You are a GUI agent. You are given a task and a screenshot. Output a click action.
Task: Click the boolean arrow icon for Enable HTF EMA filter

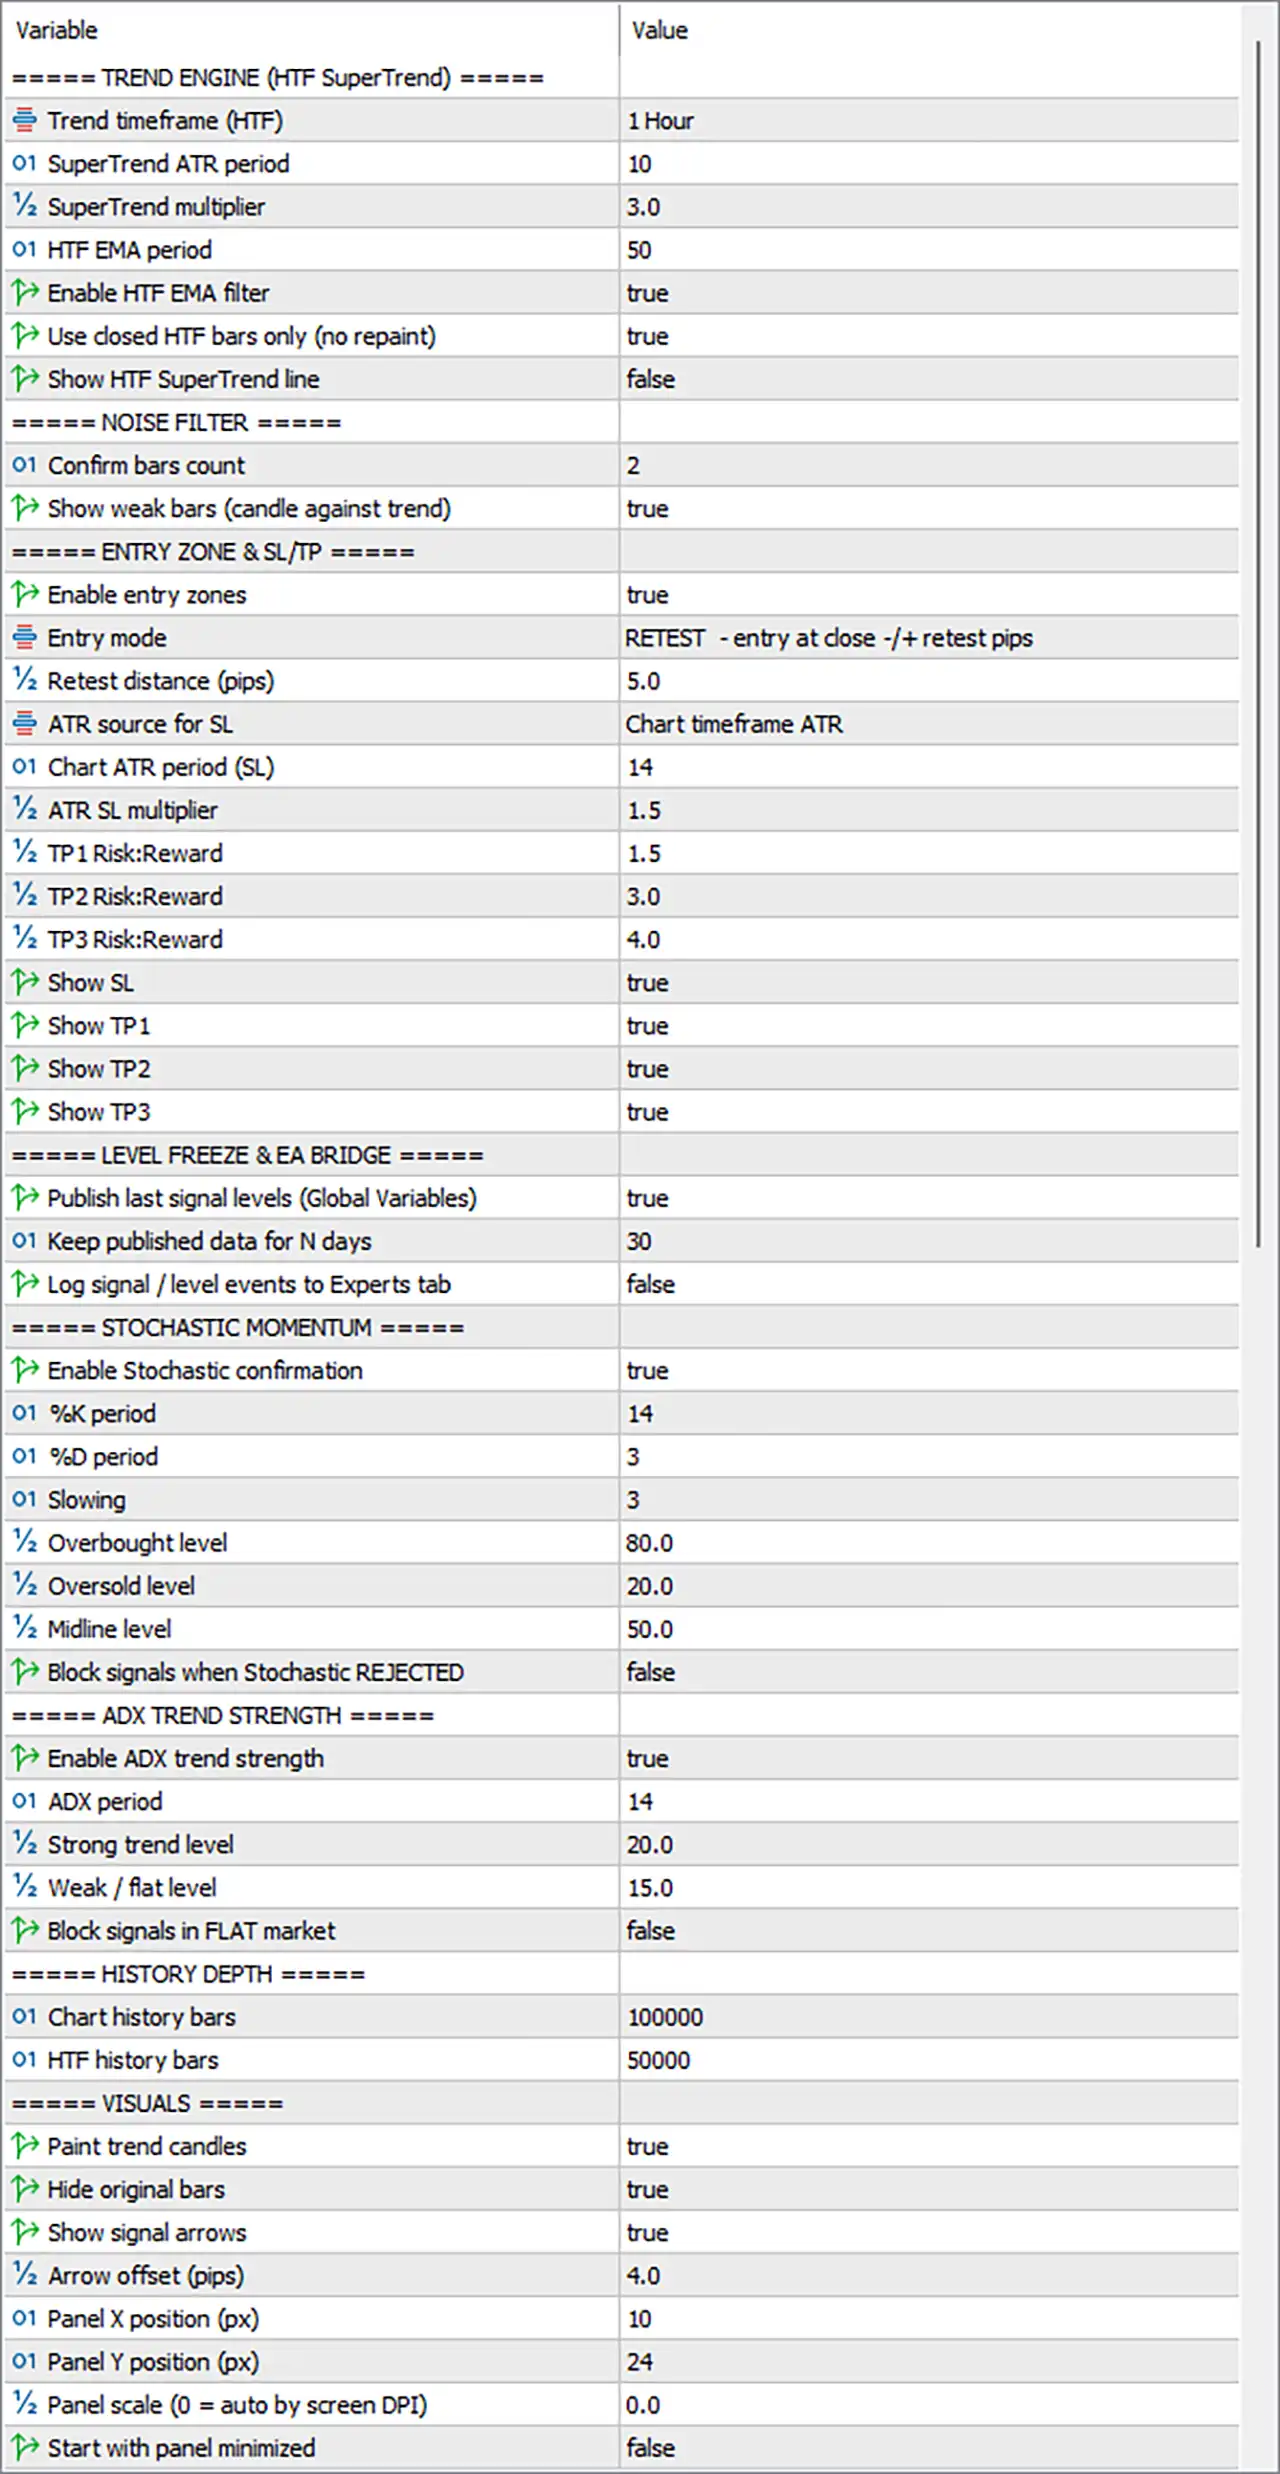pos(25,293)
